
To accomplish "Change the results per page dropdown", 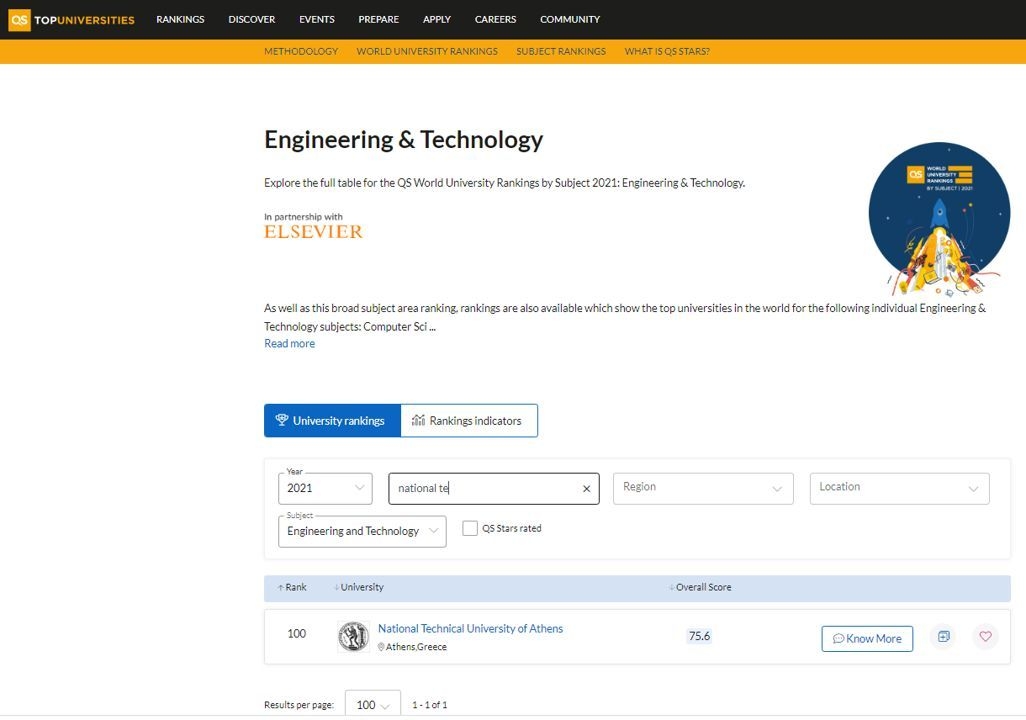I will [x=373, y=705].
